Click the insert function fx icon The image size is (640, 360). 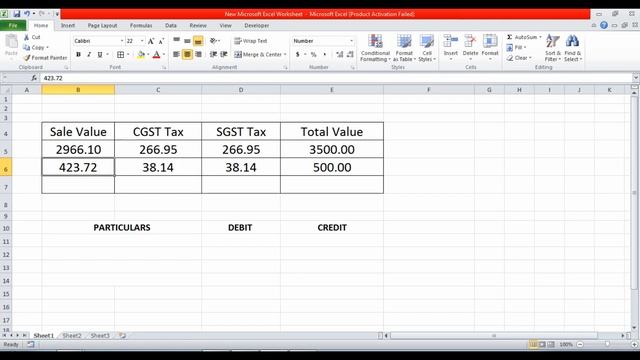click(34, 78)
